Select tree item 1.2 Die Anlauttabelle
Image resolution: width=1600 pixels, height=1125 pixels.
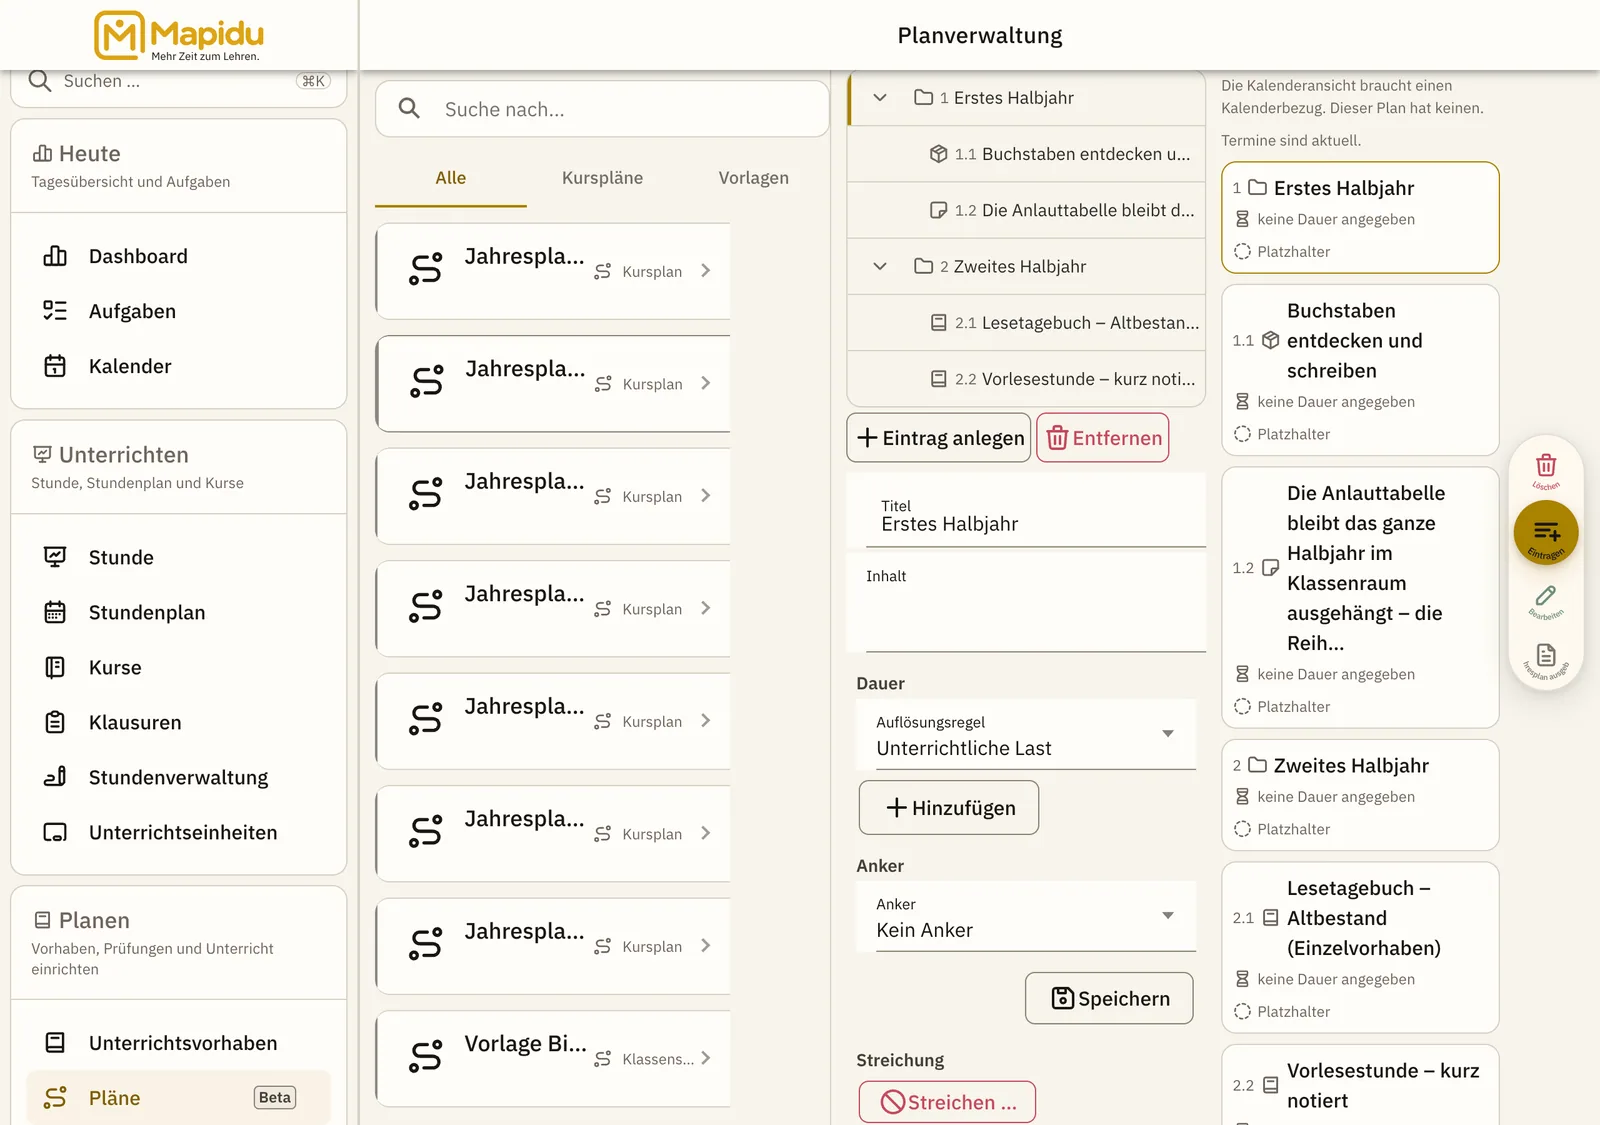pyautogui.click(x=1026, y=210)
